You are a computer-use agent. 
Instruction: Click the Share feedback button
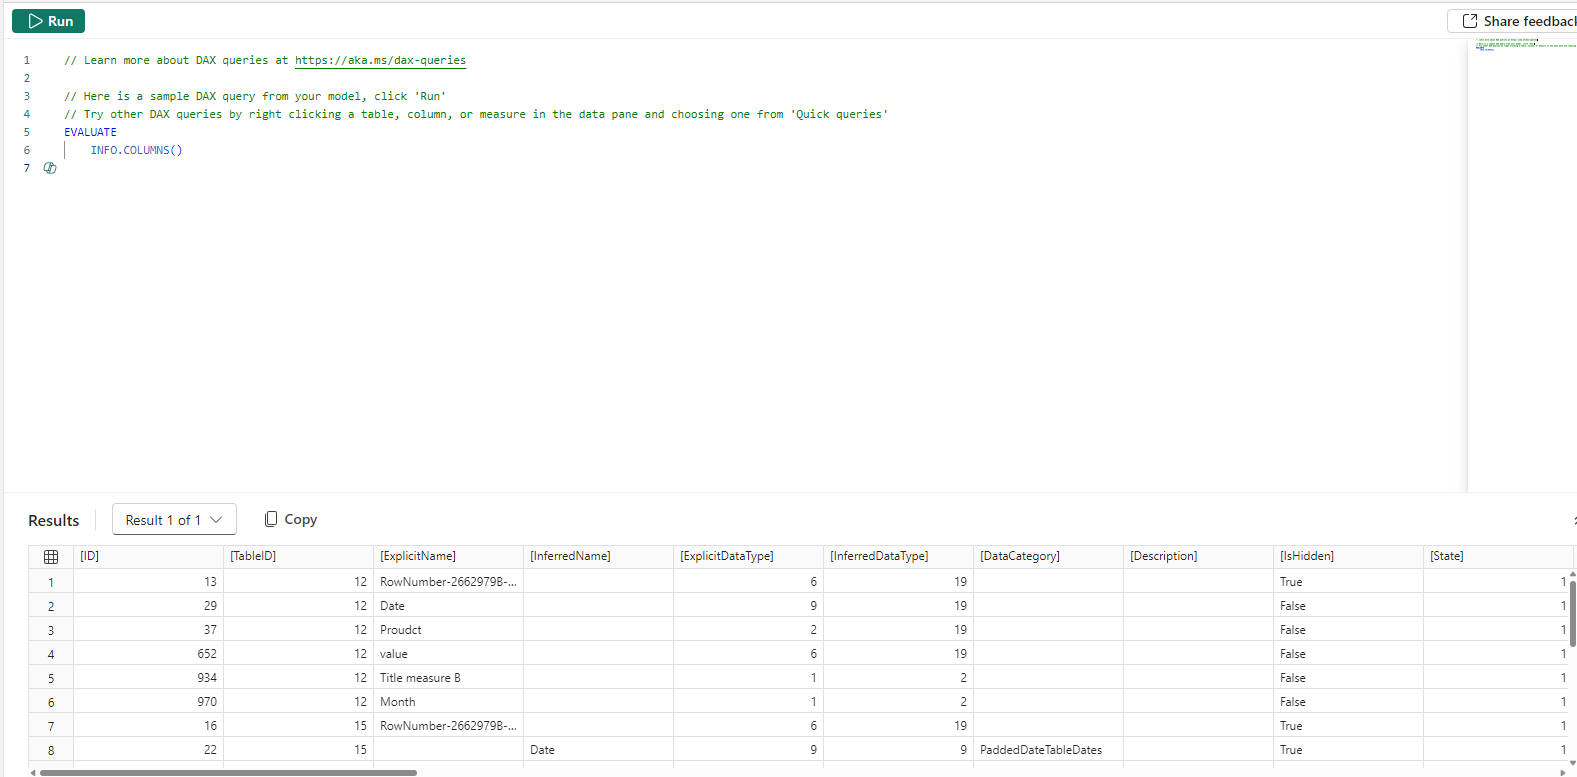(x=1512, y=21)
